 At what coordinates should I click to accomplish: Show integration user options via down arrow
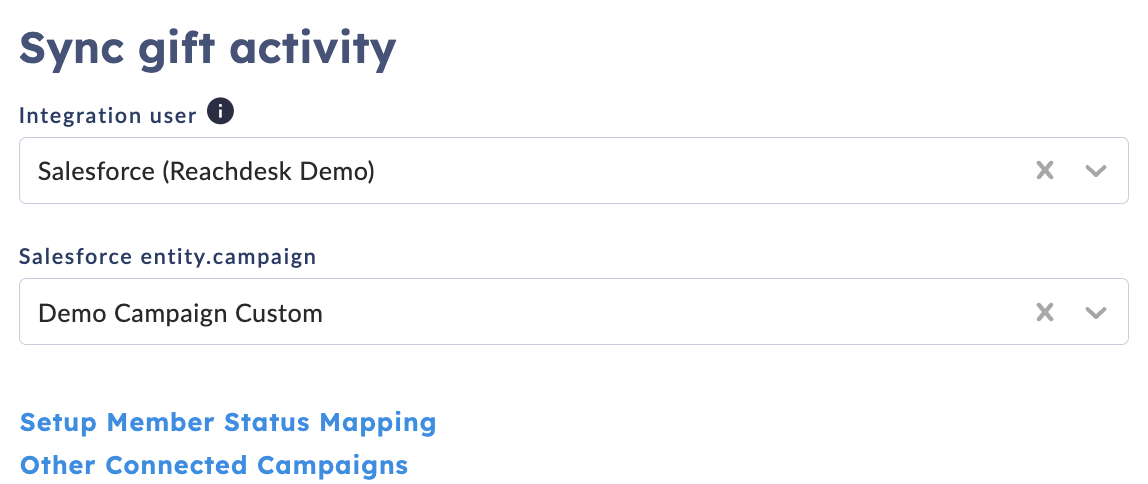point(1095,171)
